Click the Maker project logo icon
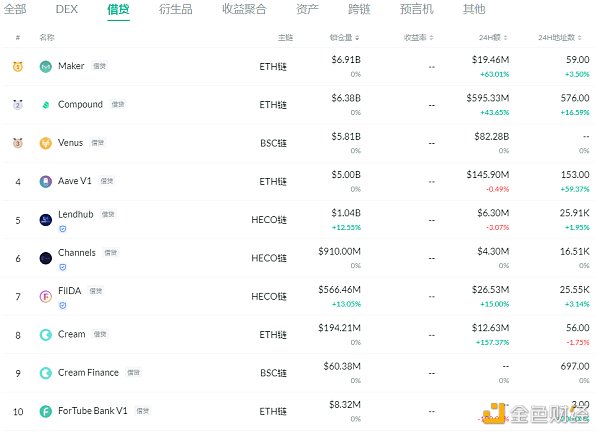The height and width of the screenshot is (435, 600). [x=46, y=67]
